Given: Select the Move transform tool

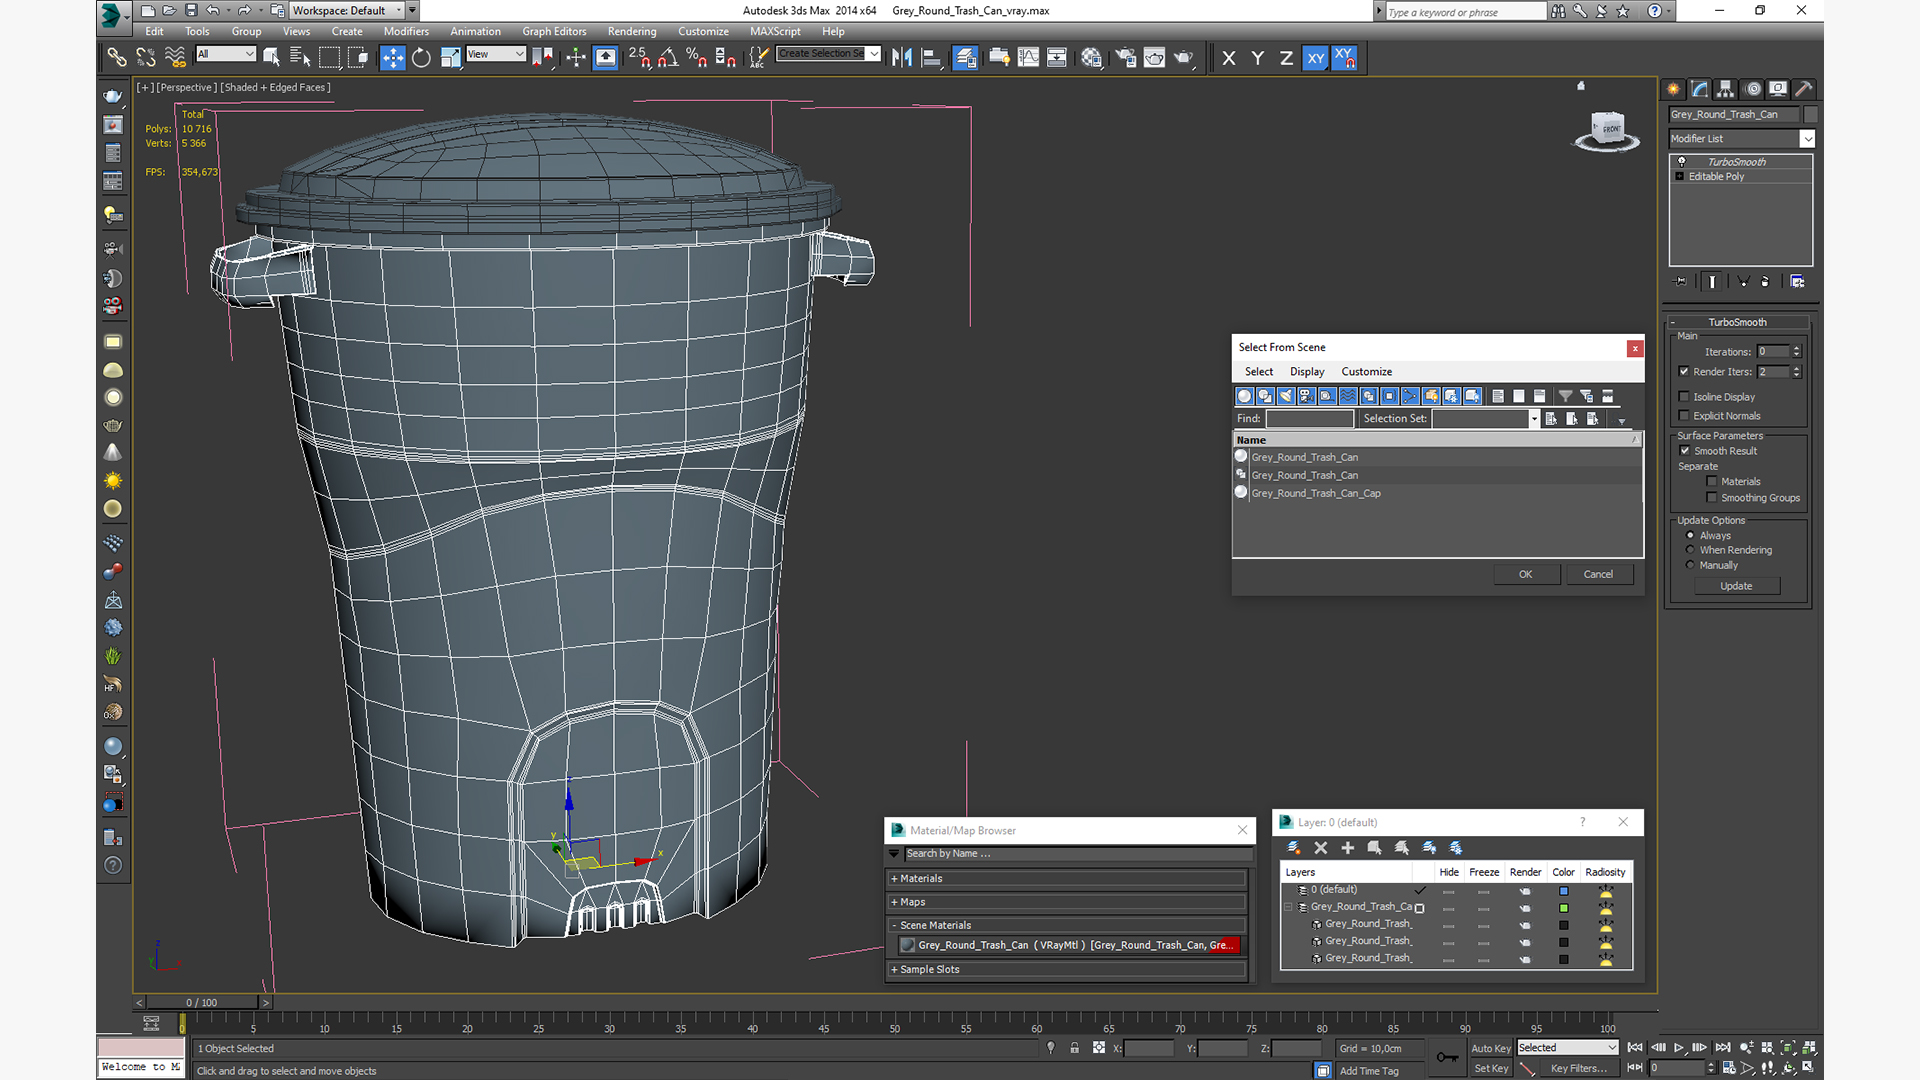Looking at the screenshot, I should (392, 58).
